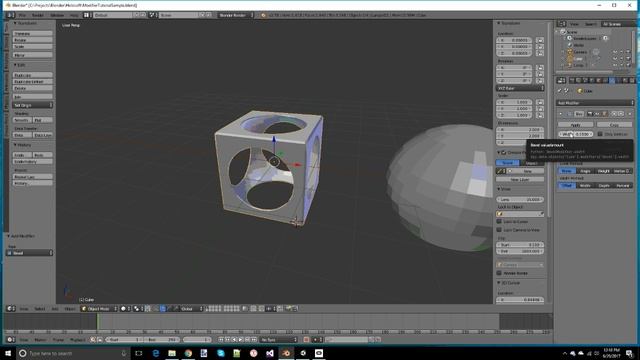Open the Set Origin dropdown
The width and height of the screenshot is (640, 360).
pyautogui.click(x=33, y=105)
